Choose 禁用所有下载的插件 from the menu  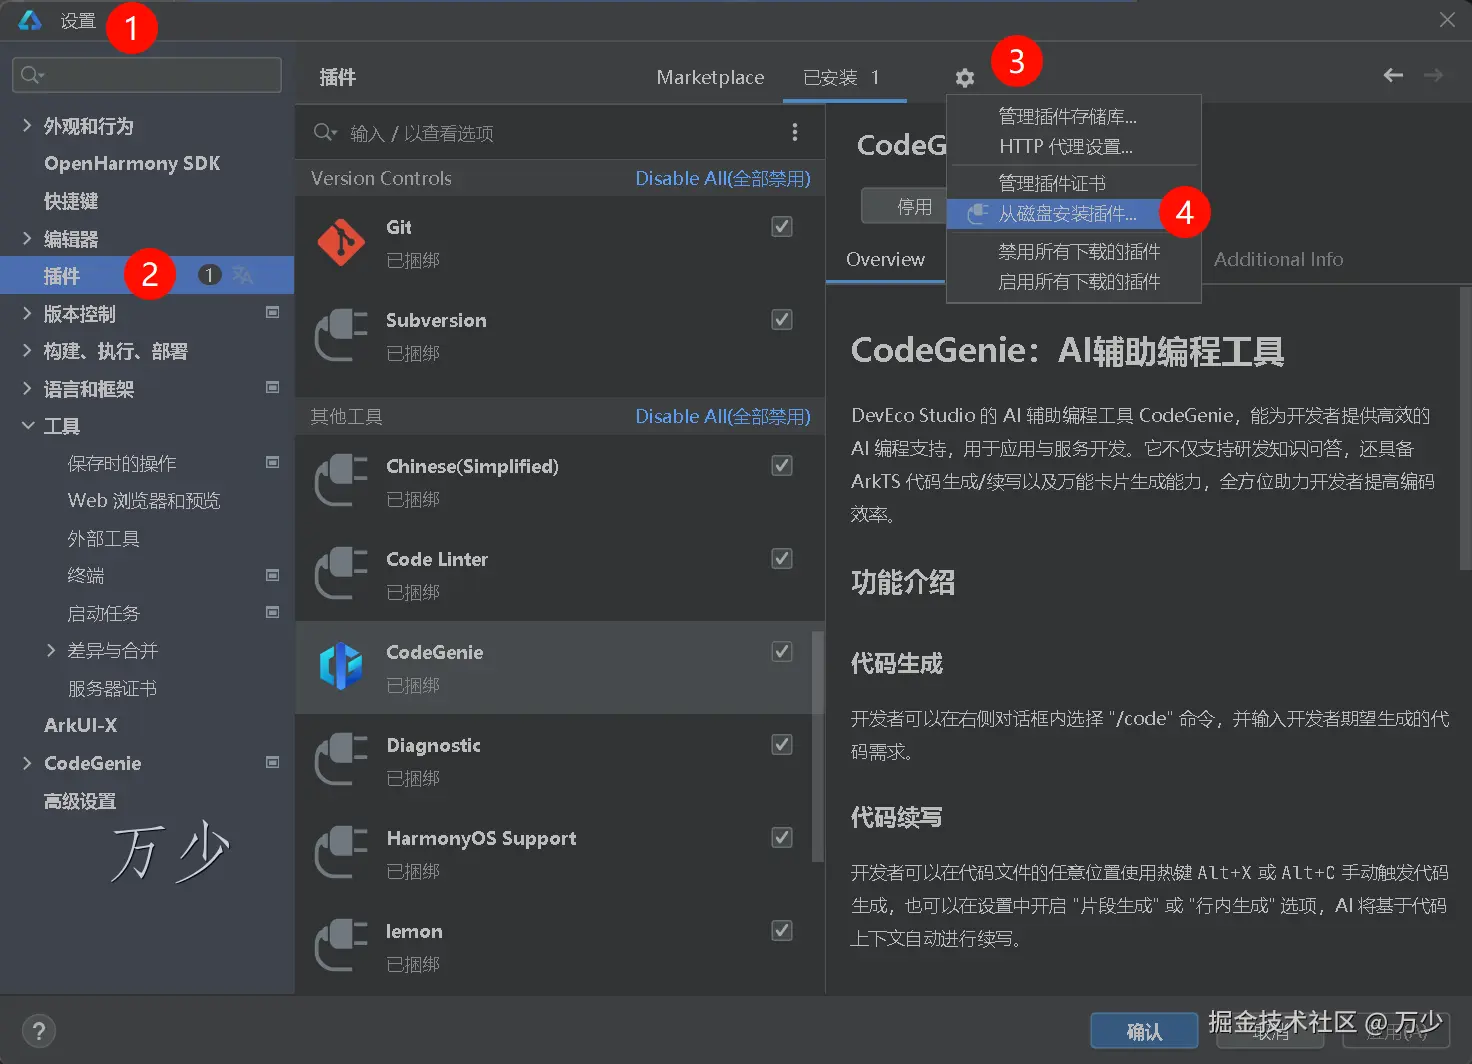(1074, 251)
